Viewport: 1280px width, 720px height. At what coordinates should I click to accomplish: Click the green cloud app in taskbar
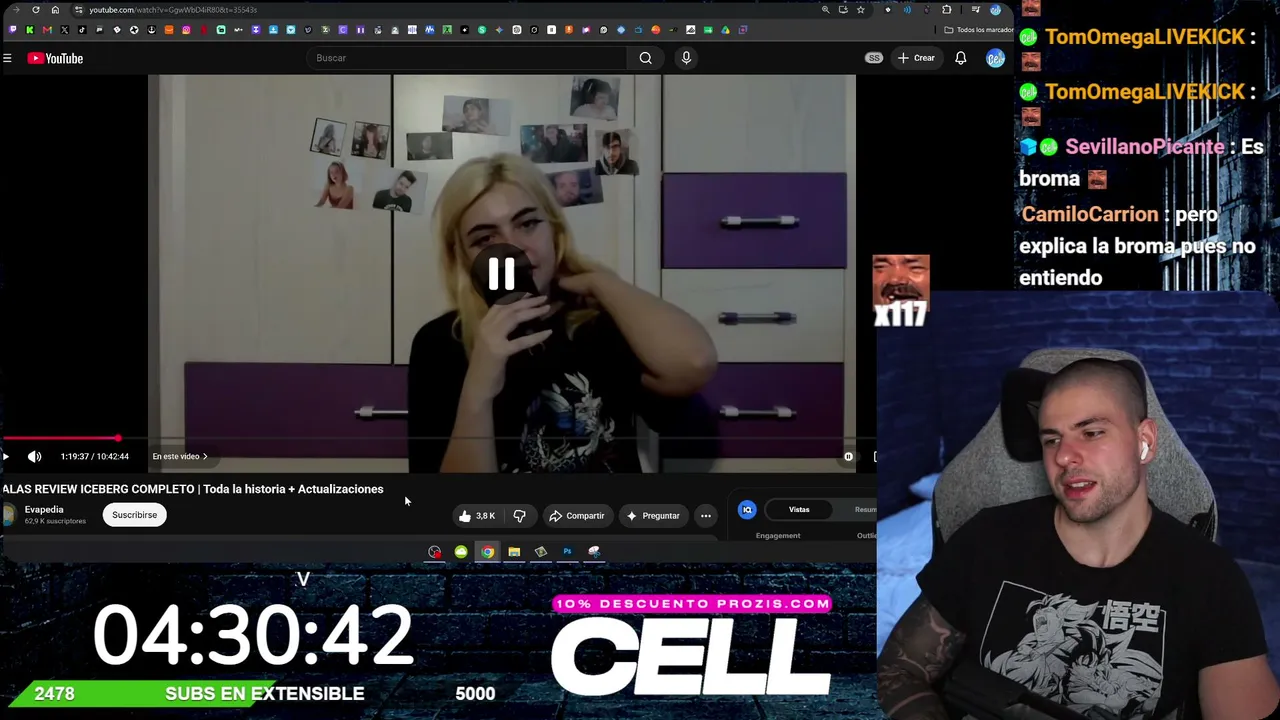461,552
